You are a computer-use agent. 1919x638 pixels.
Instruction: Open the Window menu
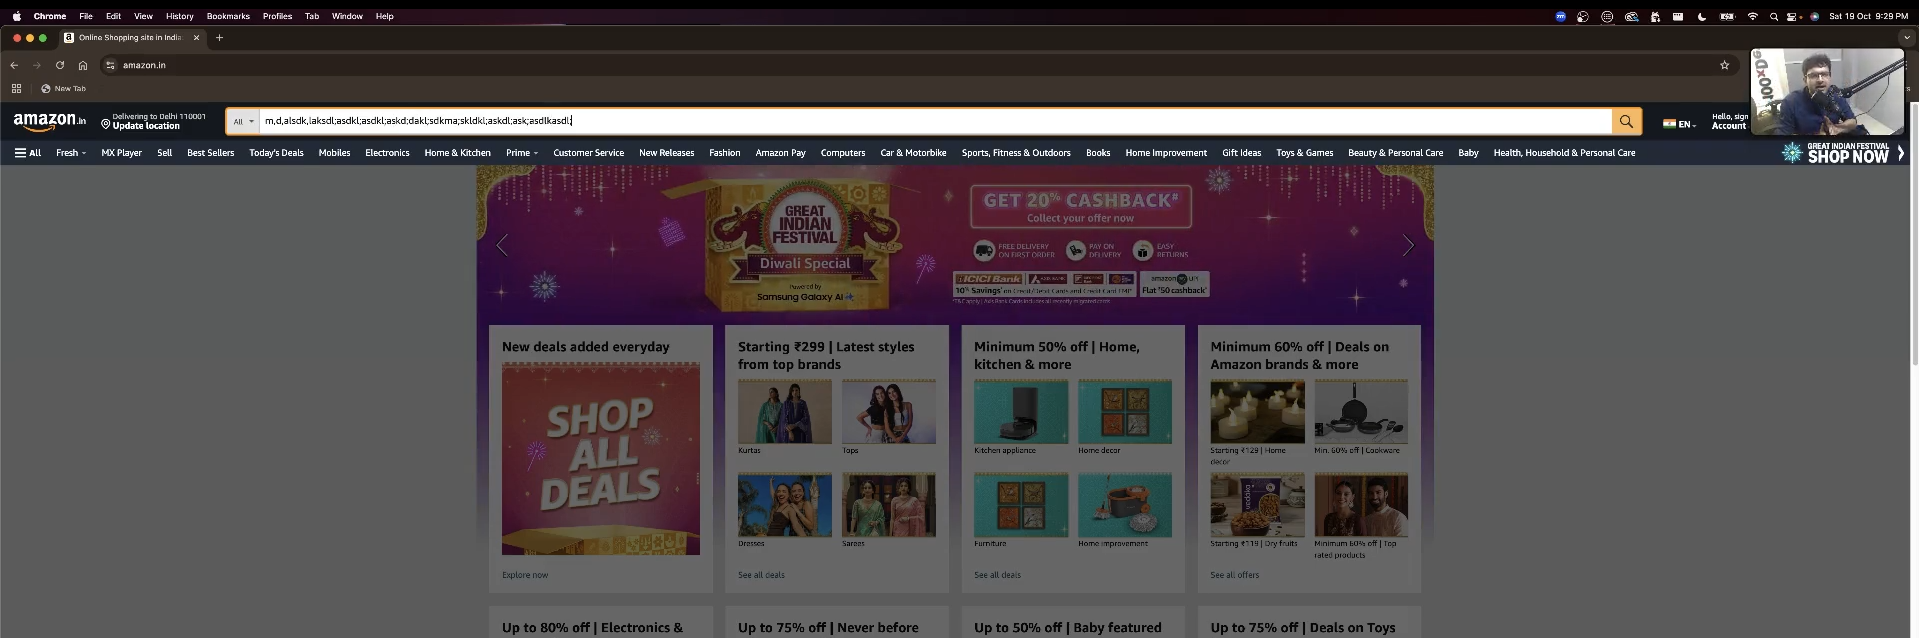pos(347,16)
